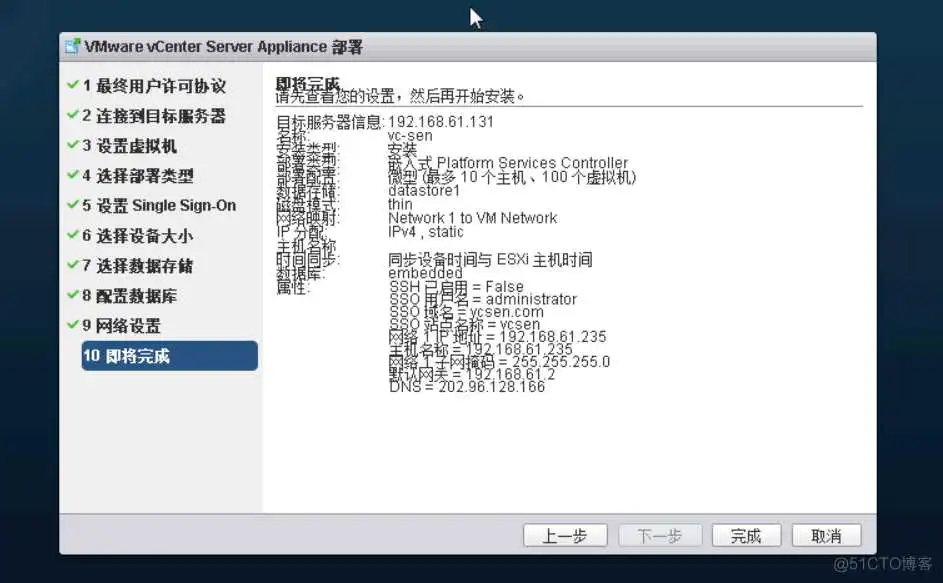This screenshot has height=583, width=943.
Task: Open step 5 设置 Single Sign-On
Action: [159, 206]
